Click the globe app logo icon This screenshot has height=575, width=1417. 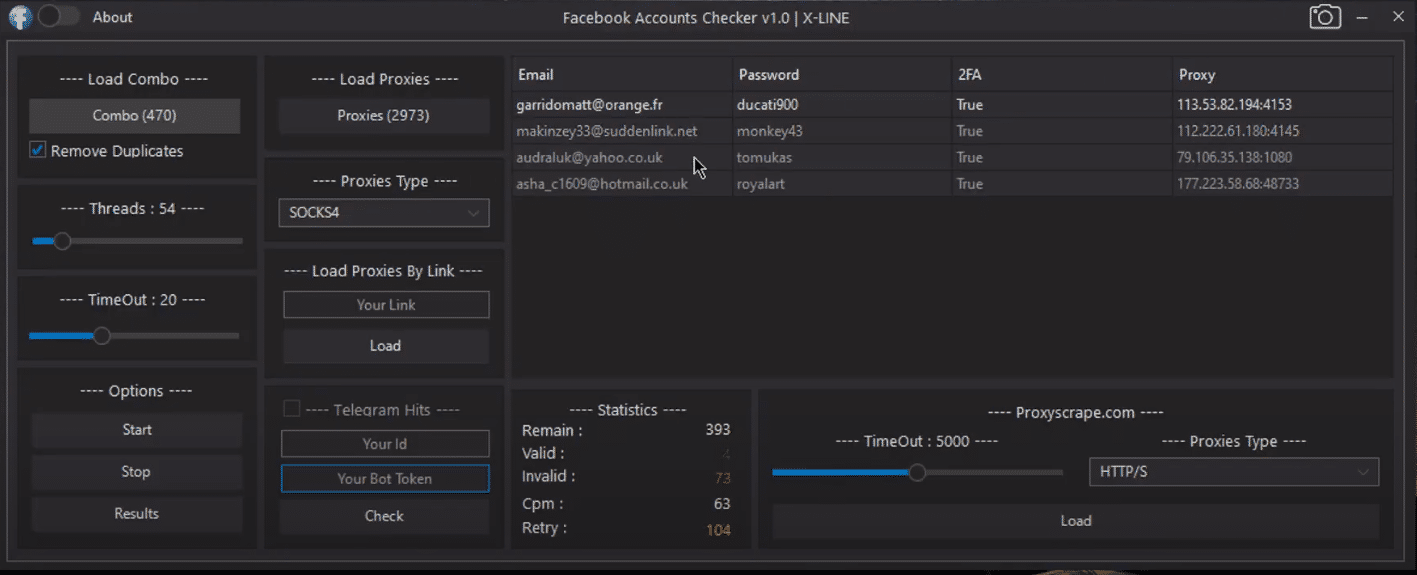tap(19, 17)
